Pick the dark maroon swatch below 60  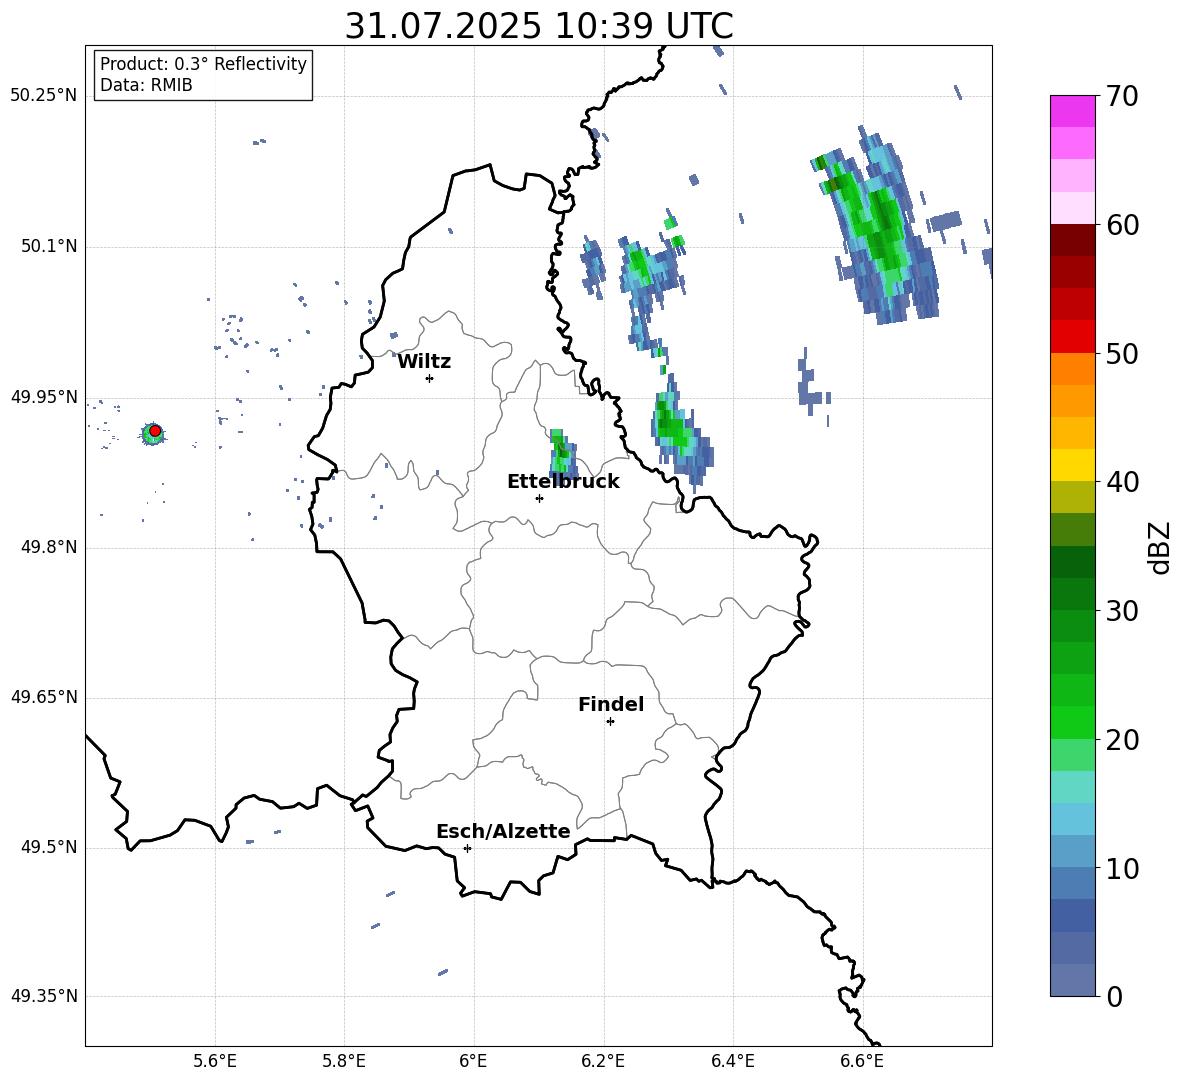point(1073,240)
